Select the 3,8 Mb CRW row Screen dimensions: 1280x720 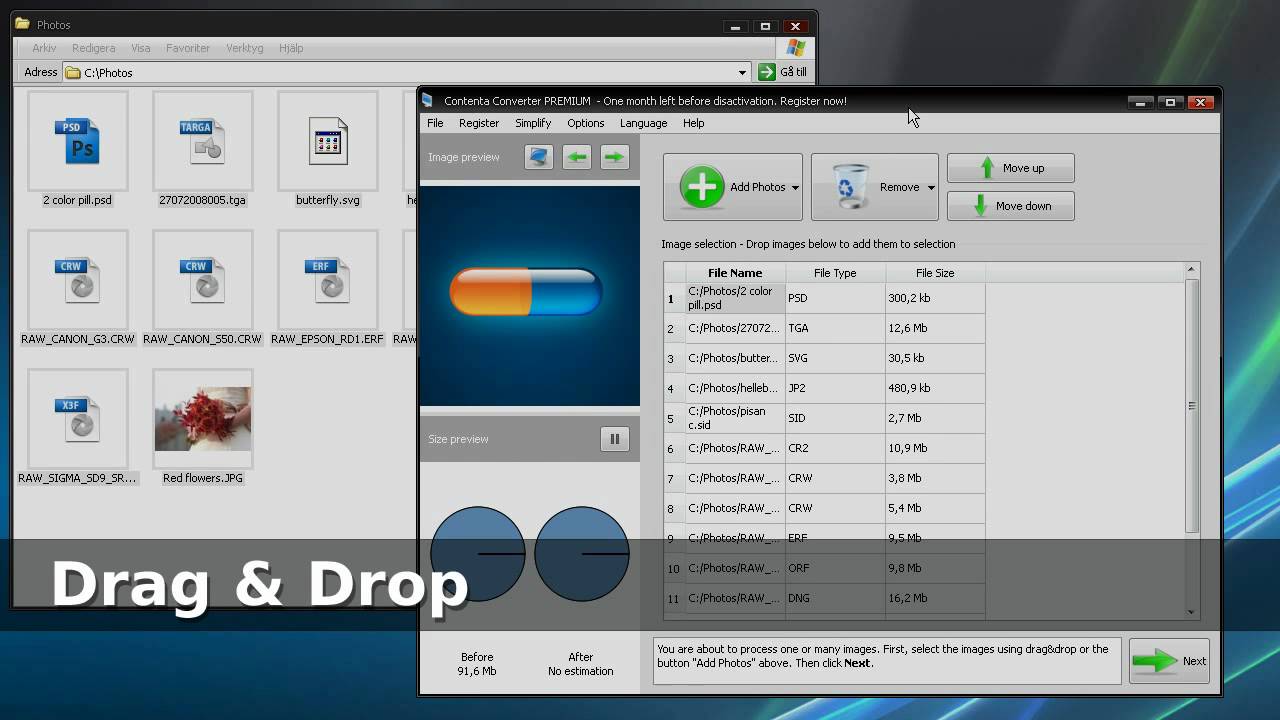pos(824,478)
